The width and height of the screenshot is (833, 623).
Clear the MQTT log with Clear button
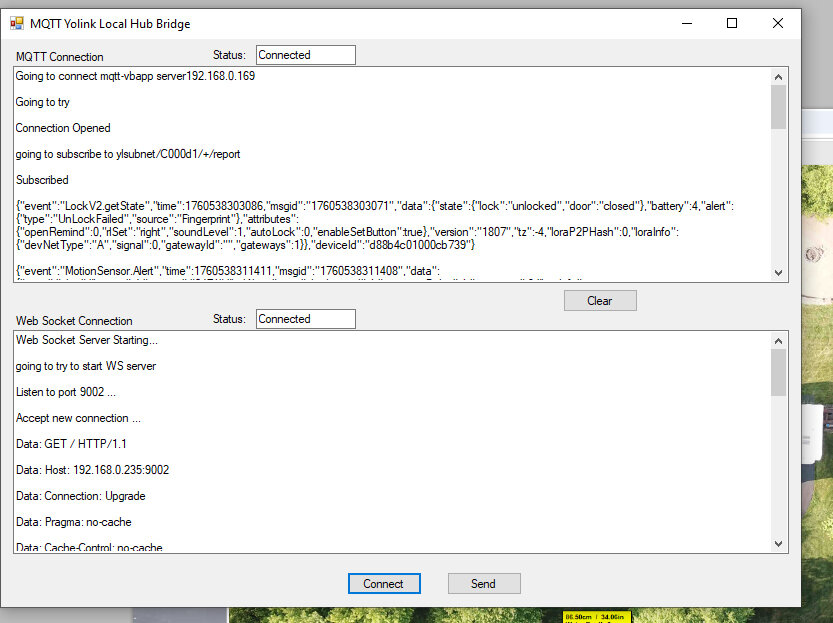pos(599,300)
